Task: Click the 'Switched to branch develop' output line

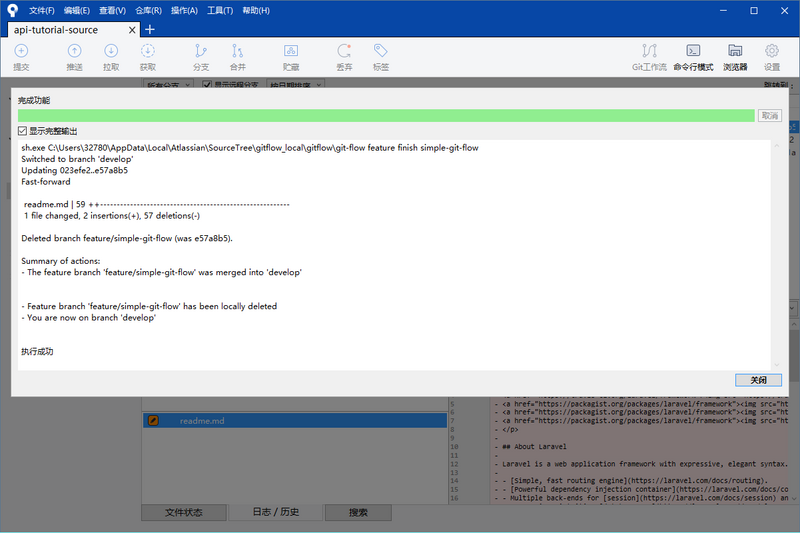Action: 77,159
